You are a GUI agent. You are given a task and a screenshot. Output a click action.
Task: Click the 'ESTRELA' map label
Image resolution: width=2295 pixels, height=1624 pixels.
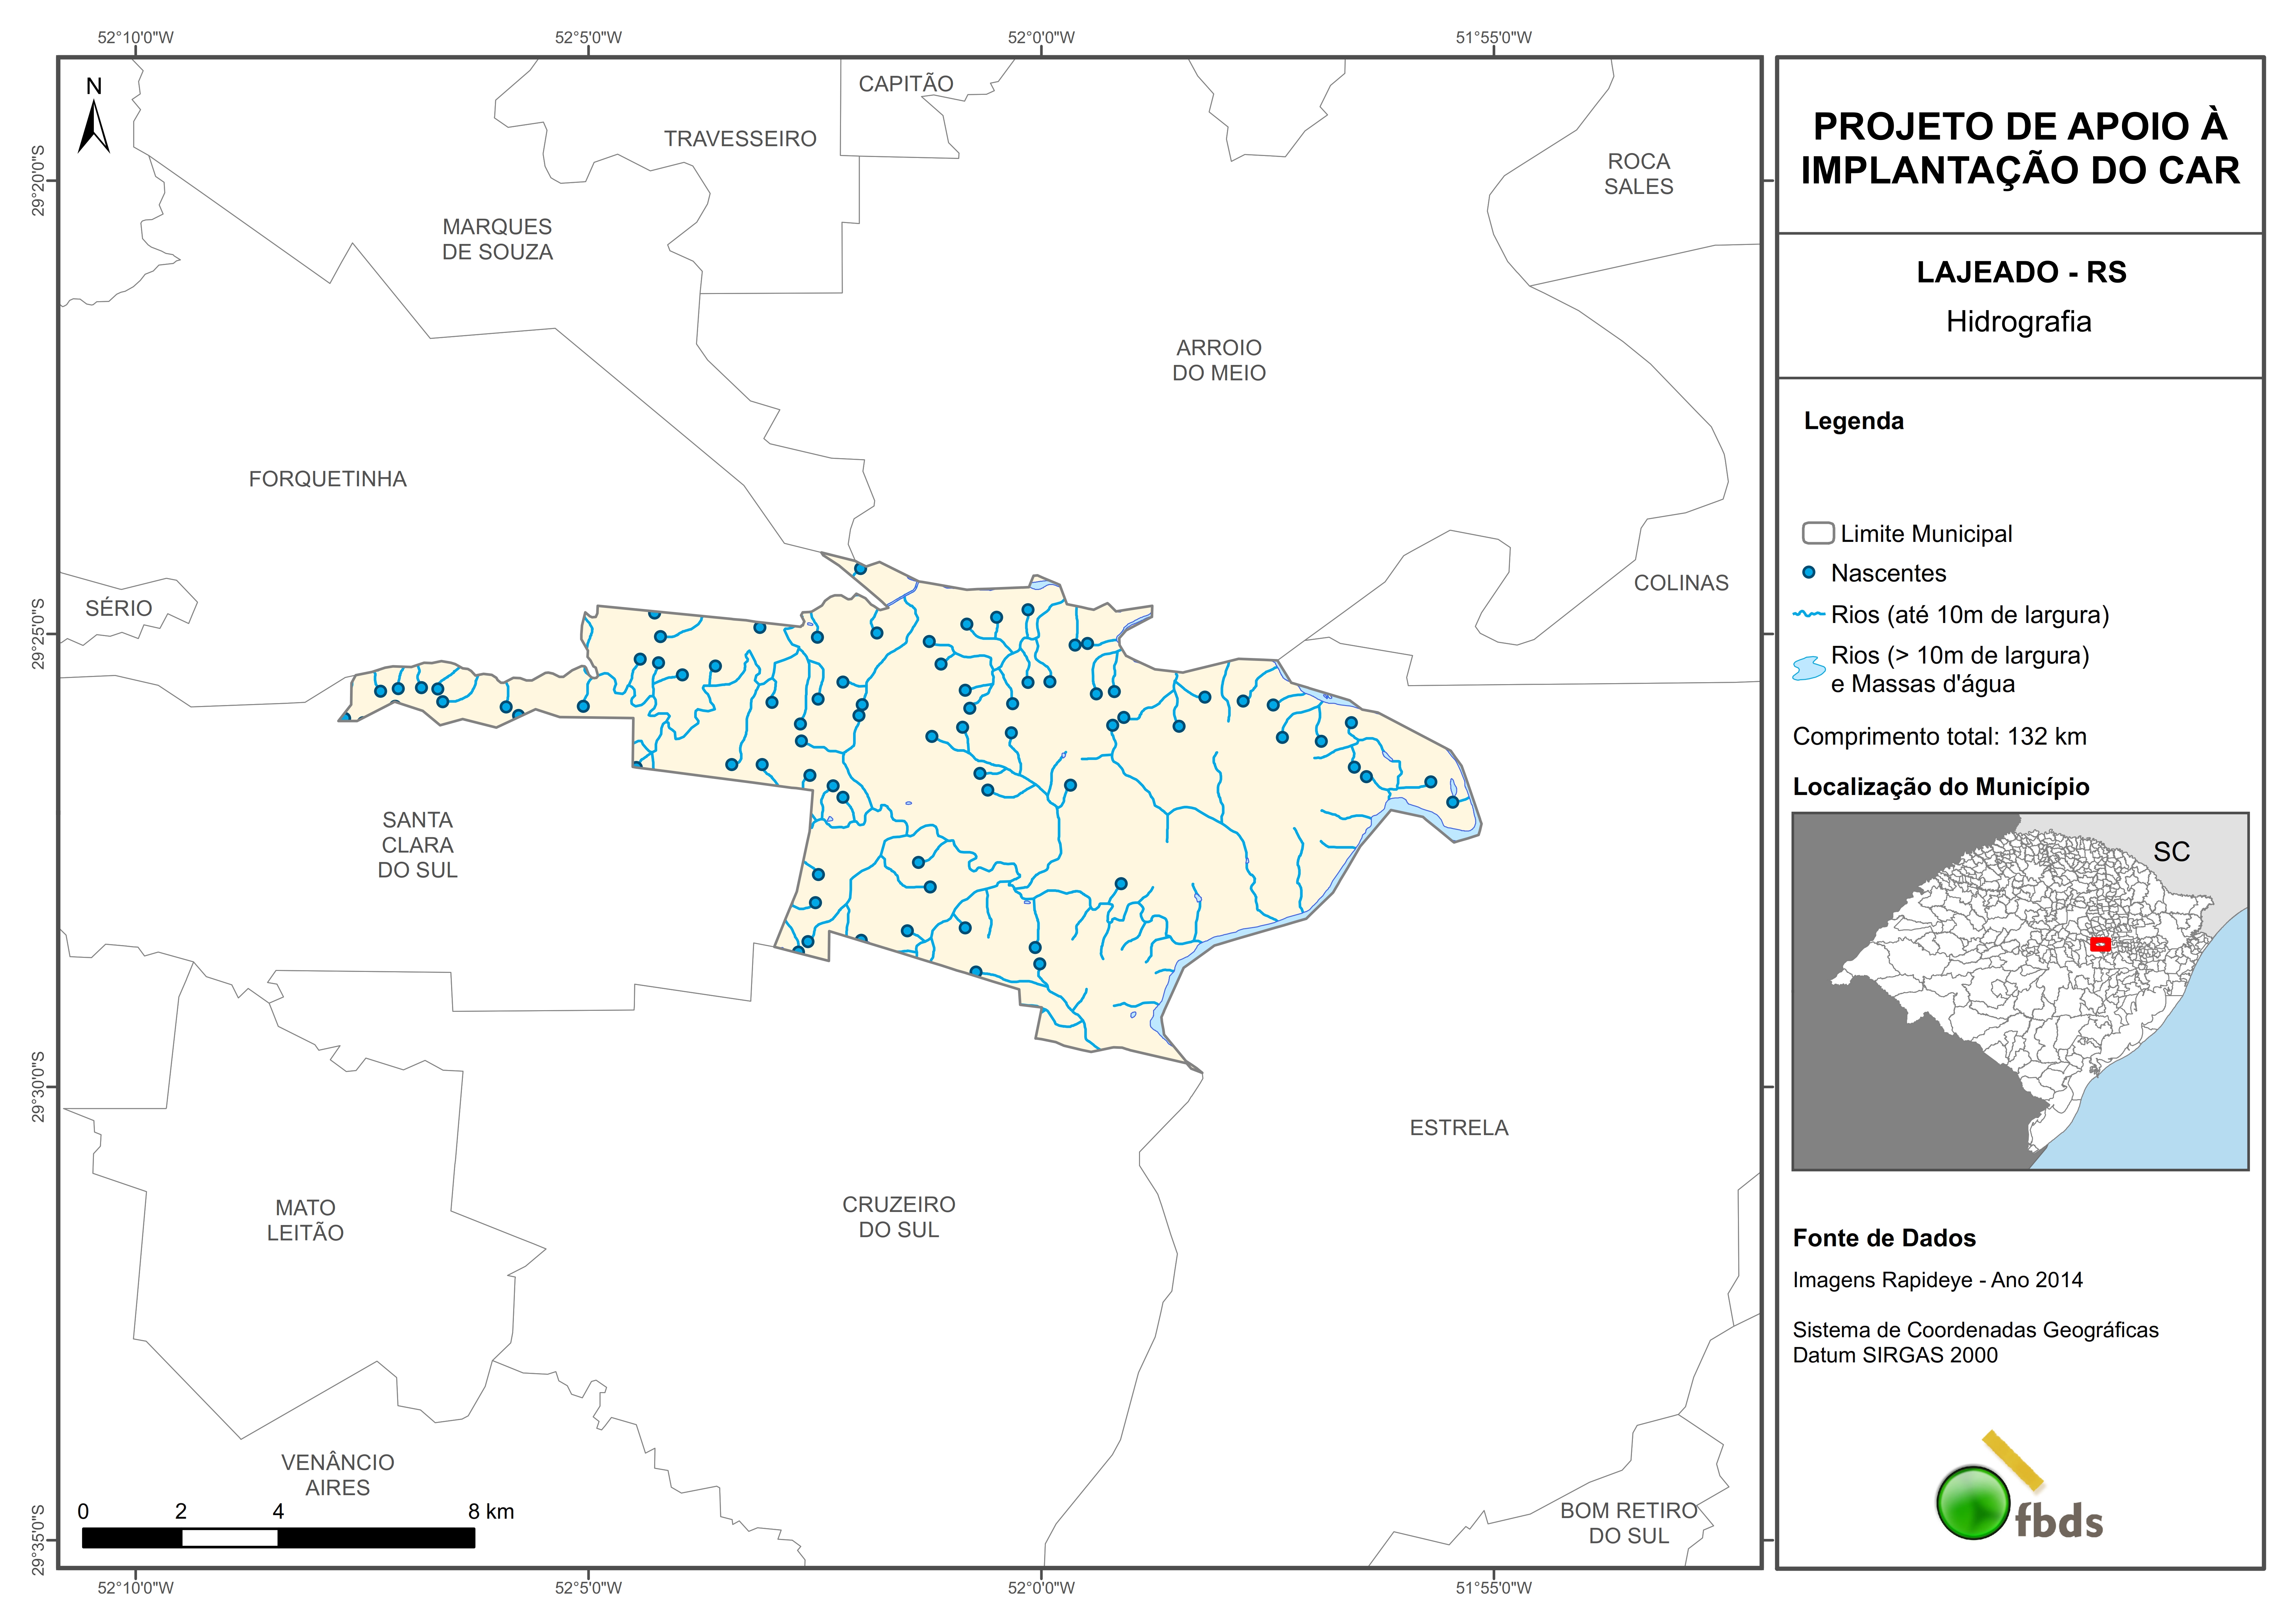point(1459,1128)
